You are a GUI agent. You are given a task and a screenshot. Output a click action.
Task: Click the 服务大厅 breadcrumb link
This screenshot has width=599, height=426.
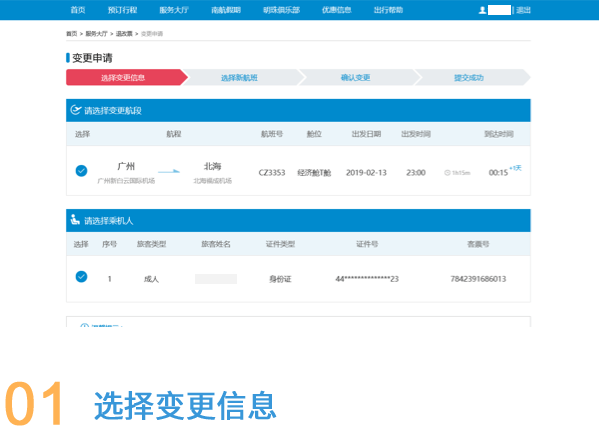(96, 34)
